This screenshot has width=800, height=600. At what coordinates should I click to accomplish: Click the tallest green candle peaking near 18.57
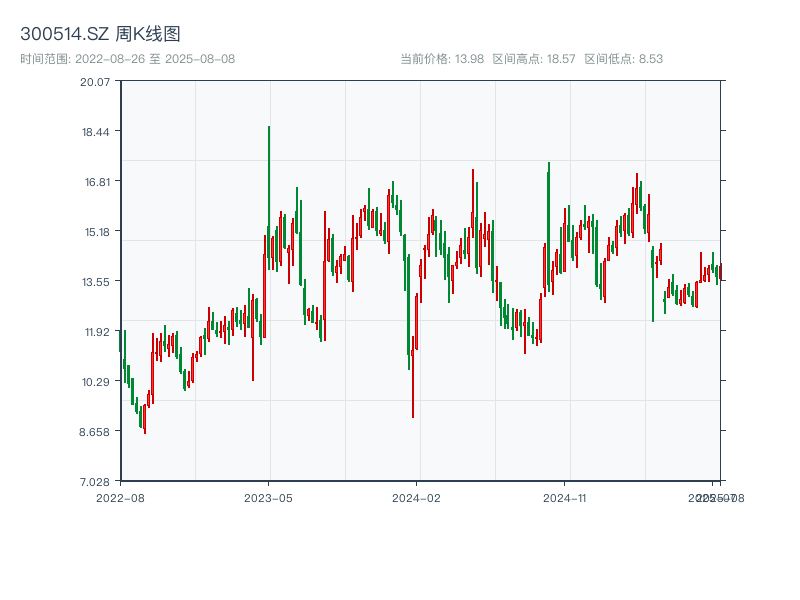(269, 198)
